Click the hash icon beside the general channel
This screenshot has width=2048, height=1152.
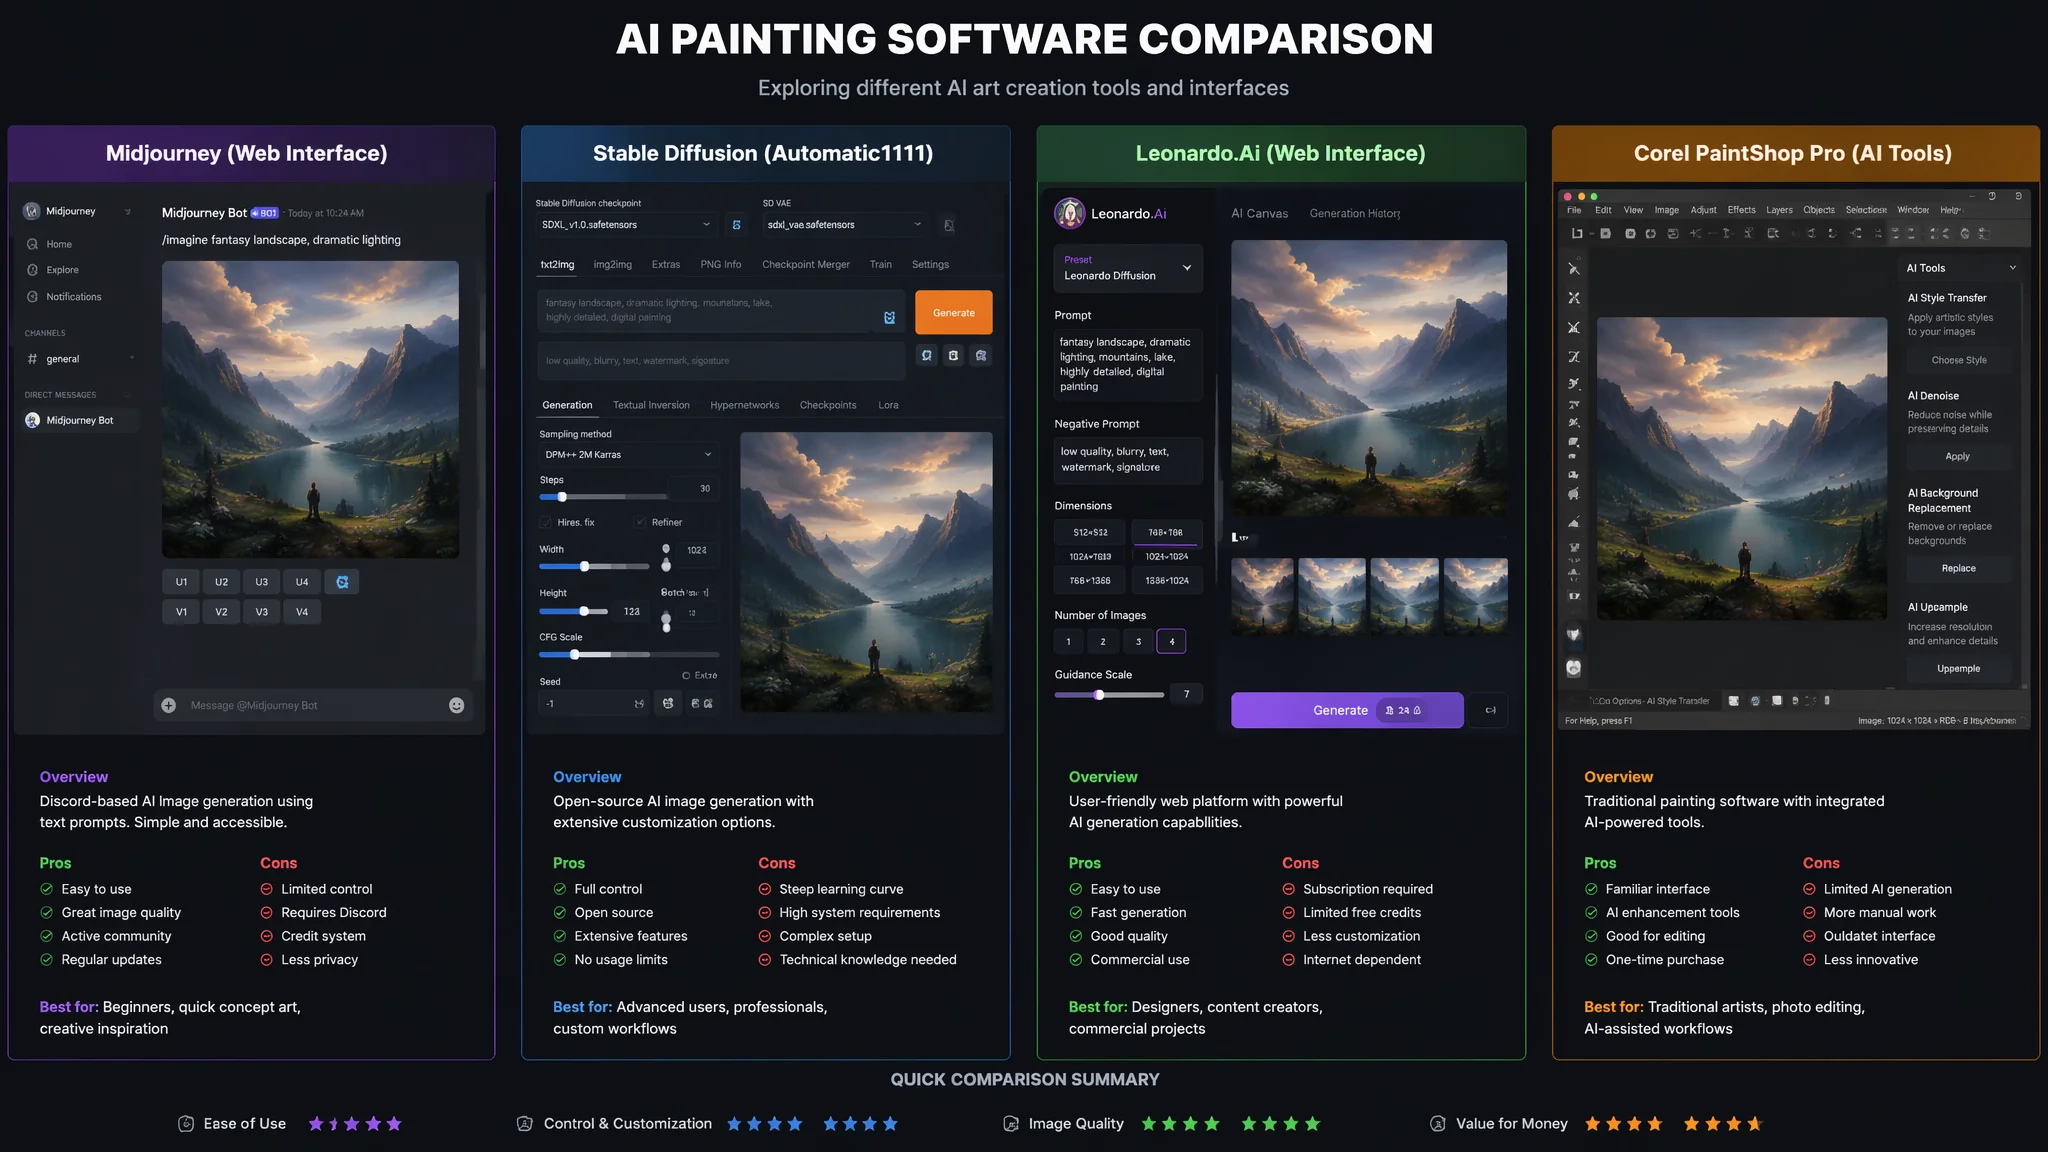click(x=33, y=359)
